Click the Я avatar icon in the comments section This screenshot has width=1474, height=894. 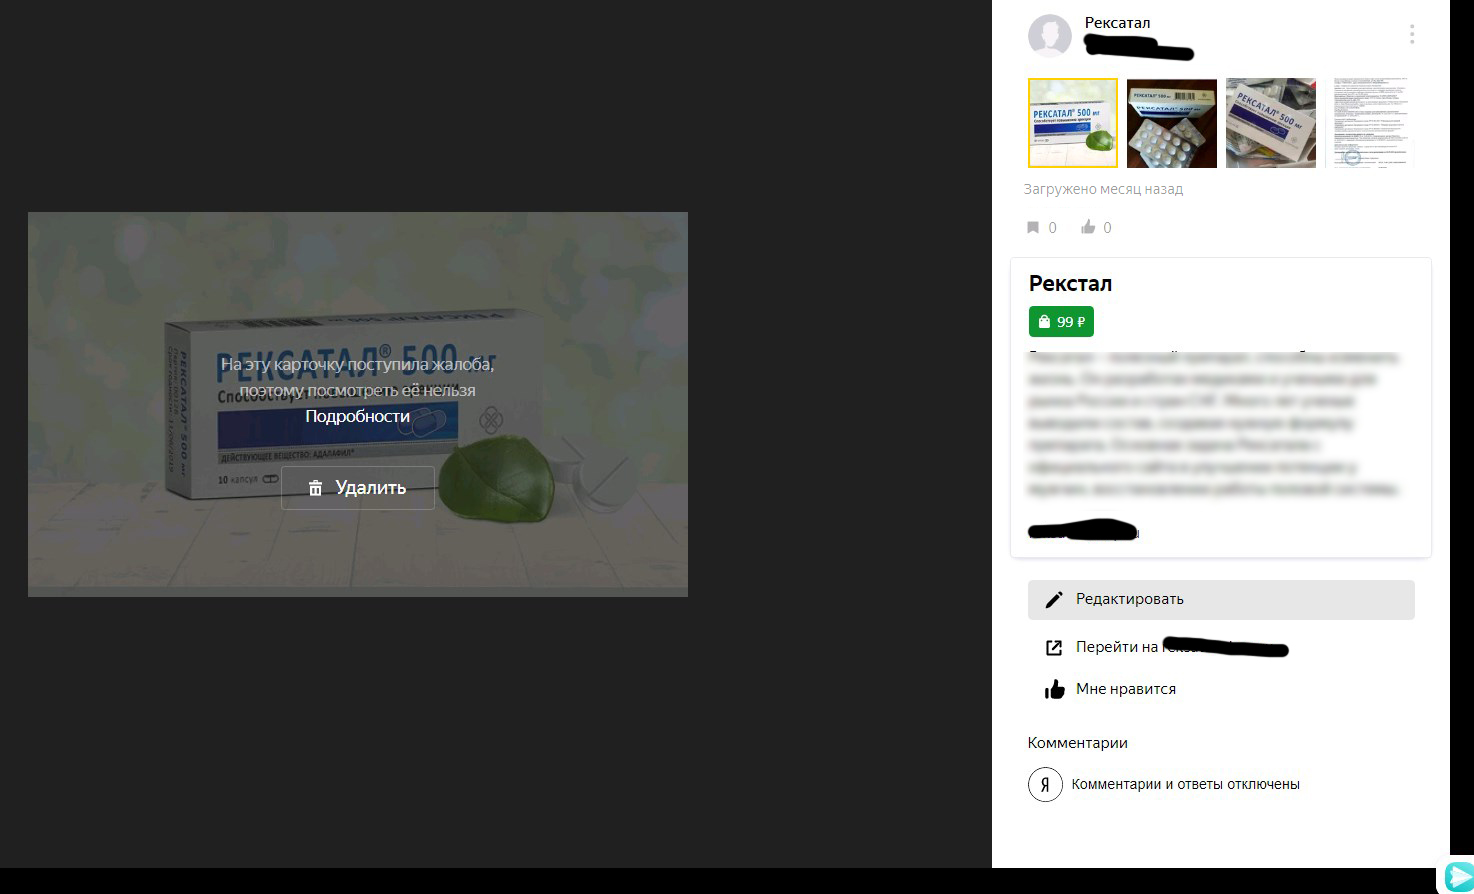pos(1045,784)
